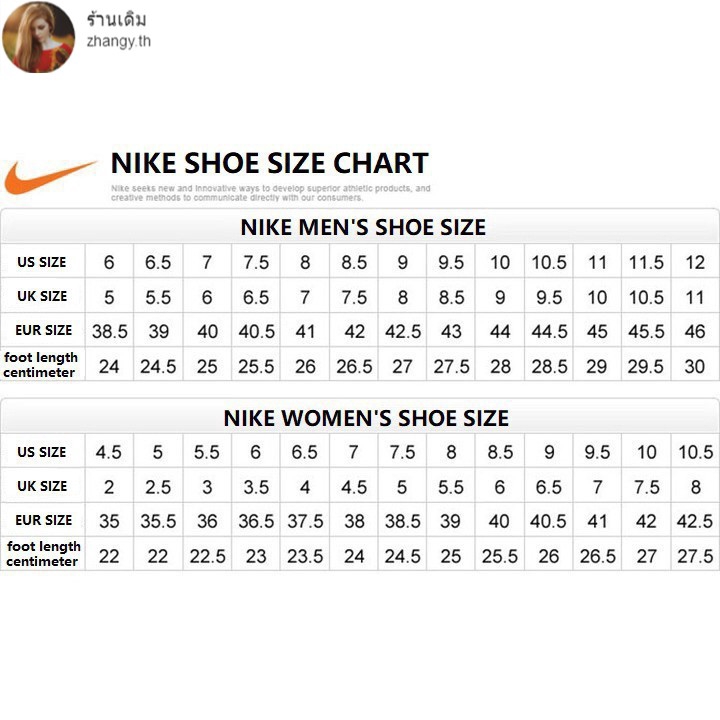The width and height of the screenshot is (720, 720).
Task: Select men's EUR size 46 cell
Action: 695,331
